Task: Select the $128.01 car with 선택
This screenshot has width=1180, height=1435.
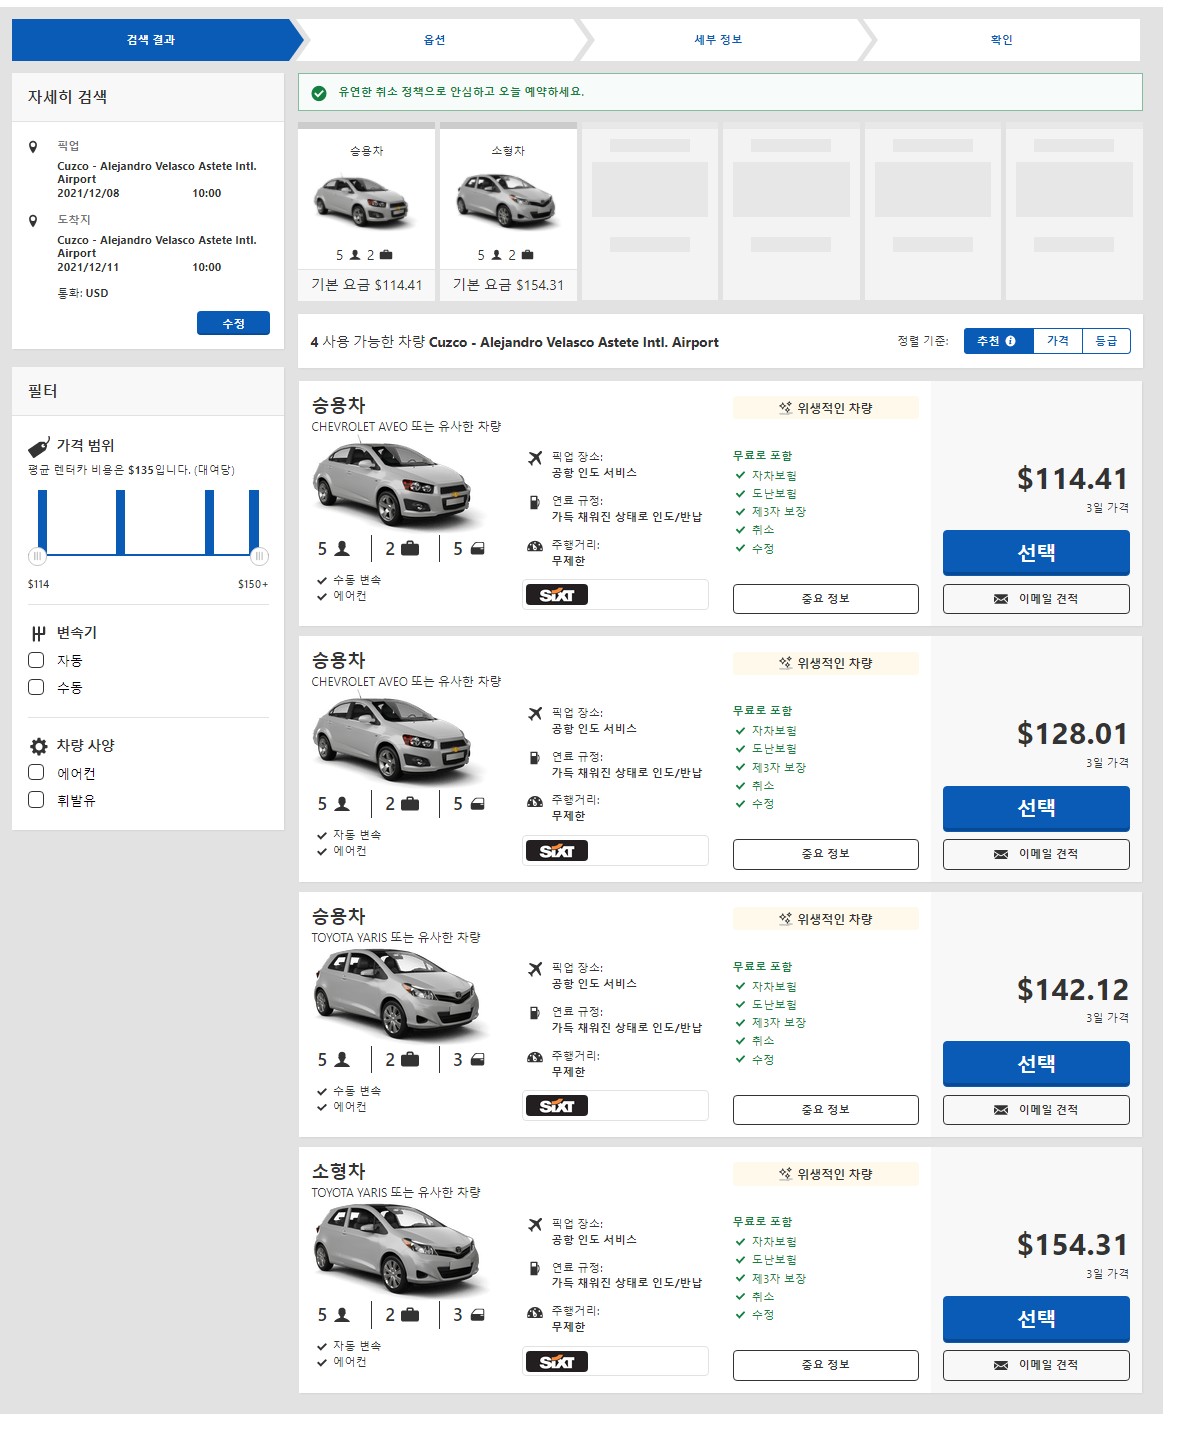Action: pos(1036,808)
